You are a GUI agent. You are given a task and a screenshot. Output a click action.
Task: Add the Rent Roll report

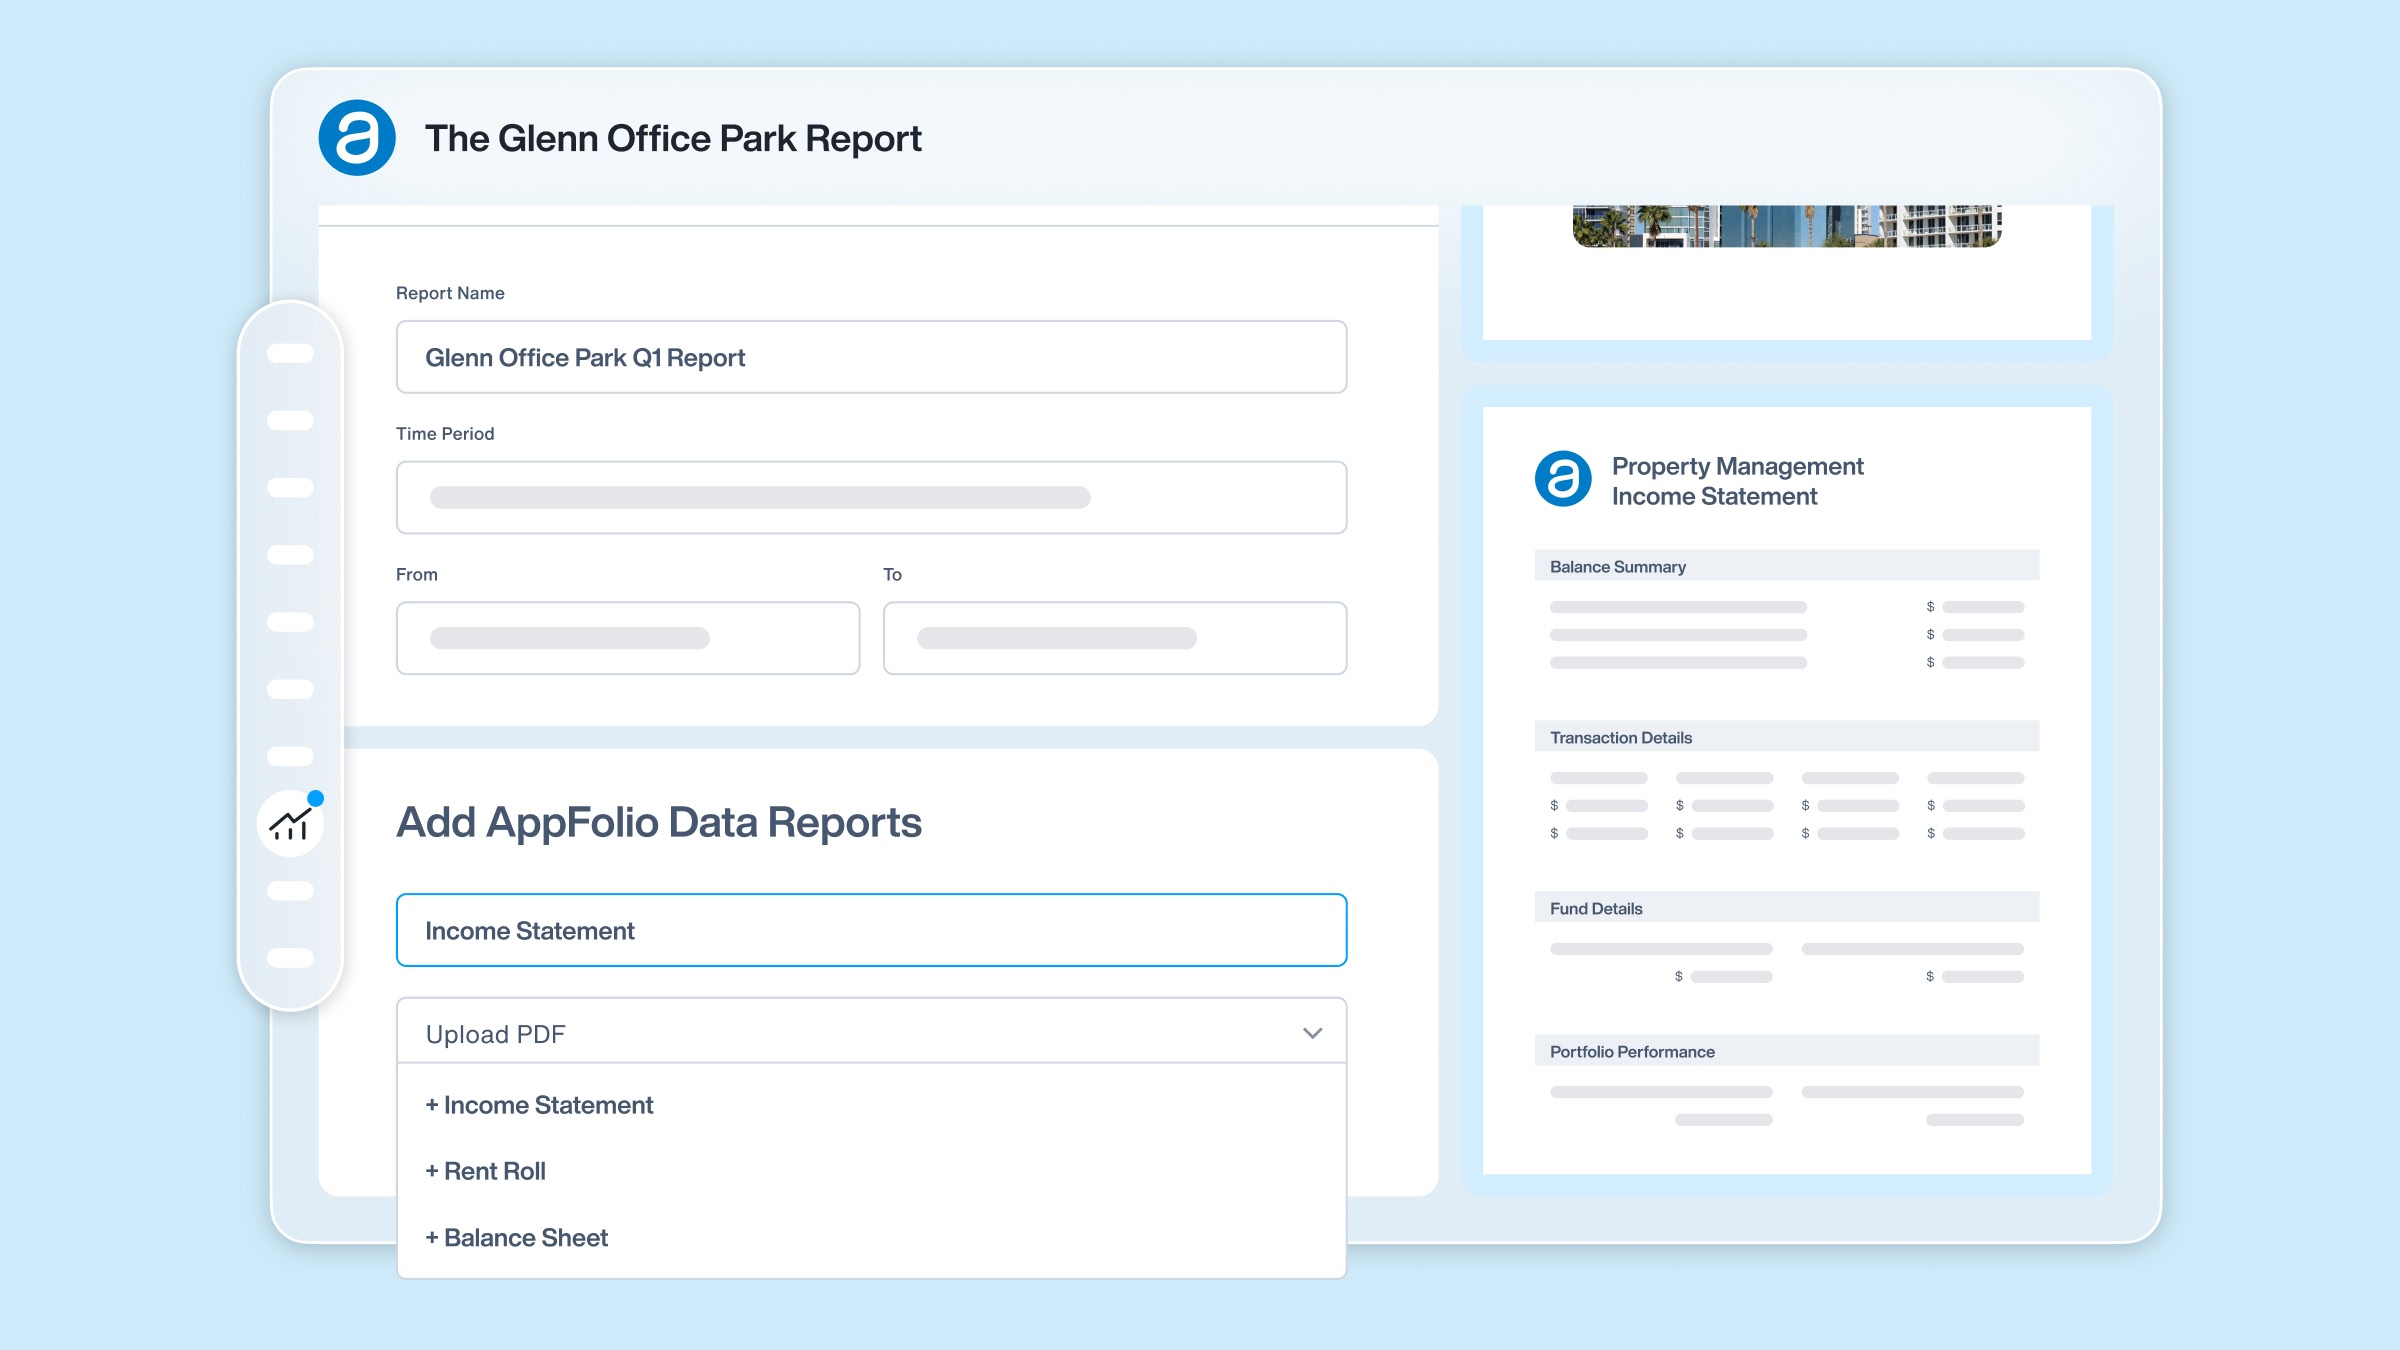click(485, 1171)
